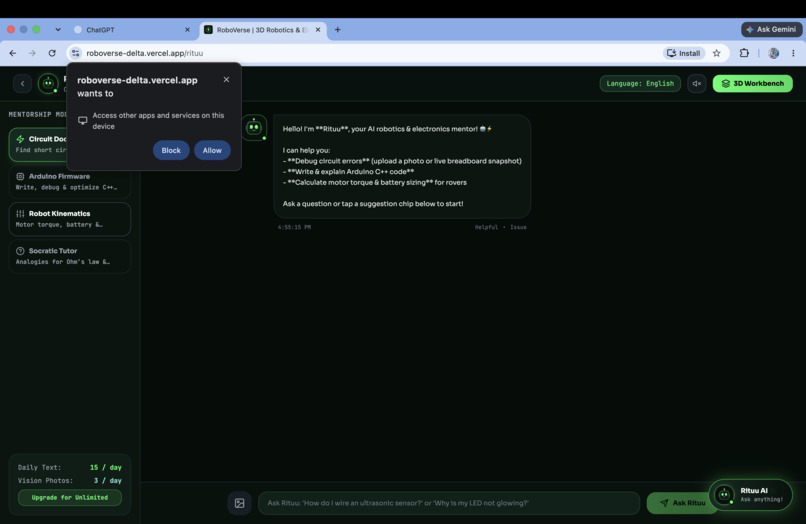
Task: Click the robot avatar beside the chat message
Action: click(x=254, y=127)
